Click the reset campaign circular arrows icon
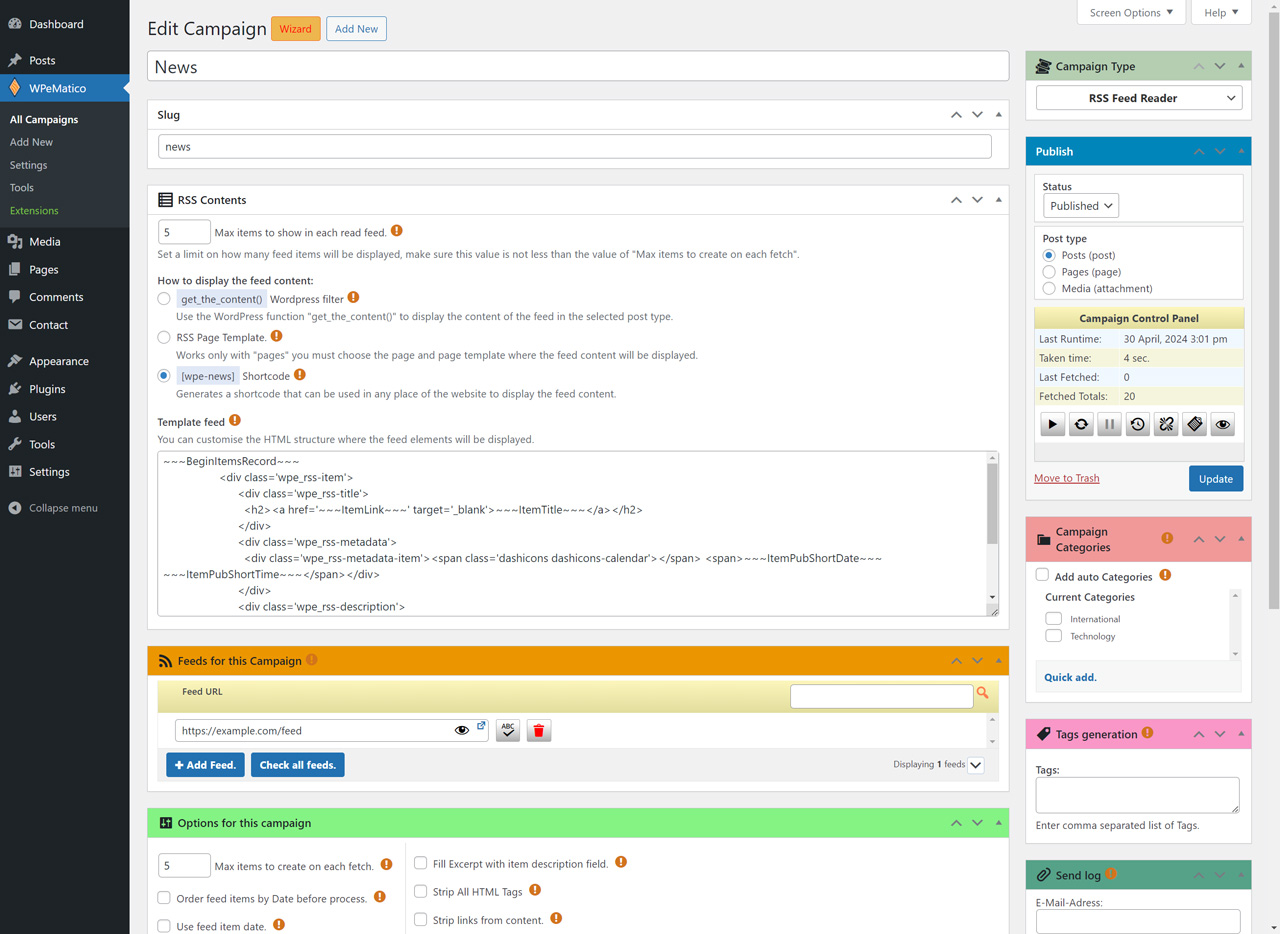The image size is (1280, 934). click(1081, 425)
